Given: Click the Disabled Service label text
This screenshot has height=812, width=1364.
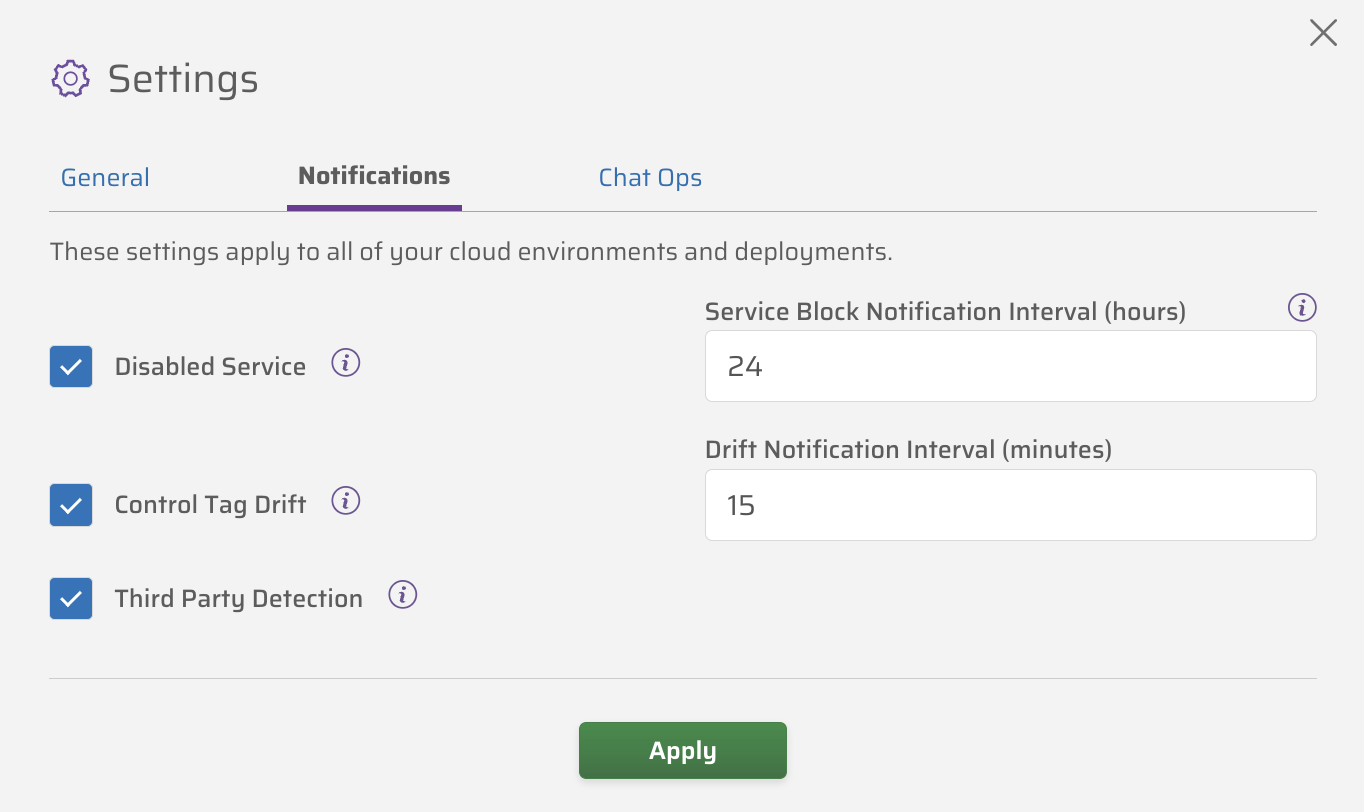Looking at the screenshot, I should pyautogui.click(x=210, y=367).
